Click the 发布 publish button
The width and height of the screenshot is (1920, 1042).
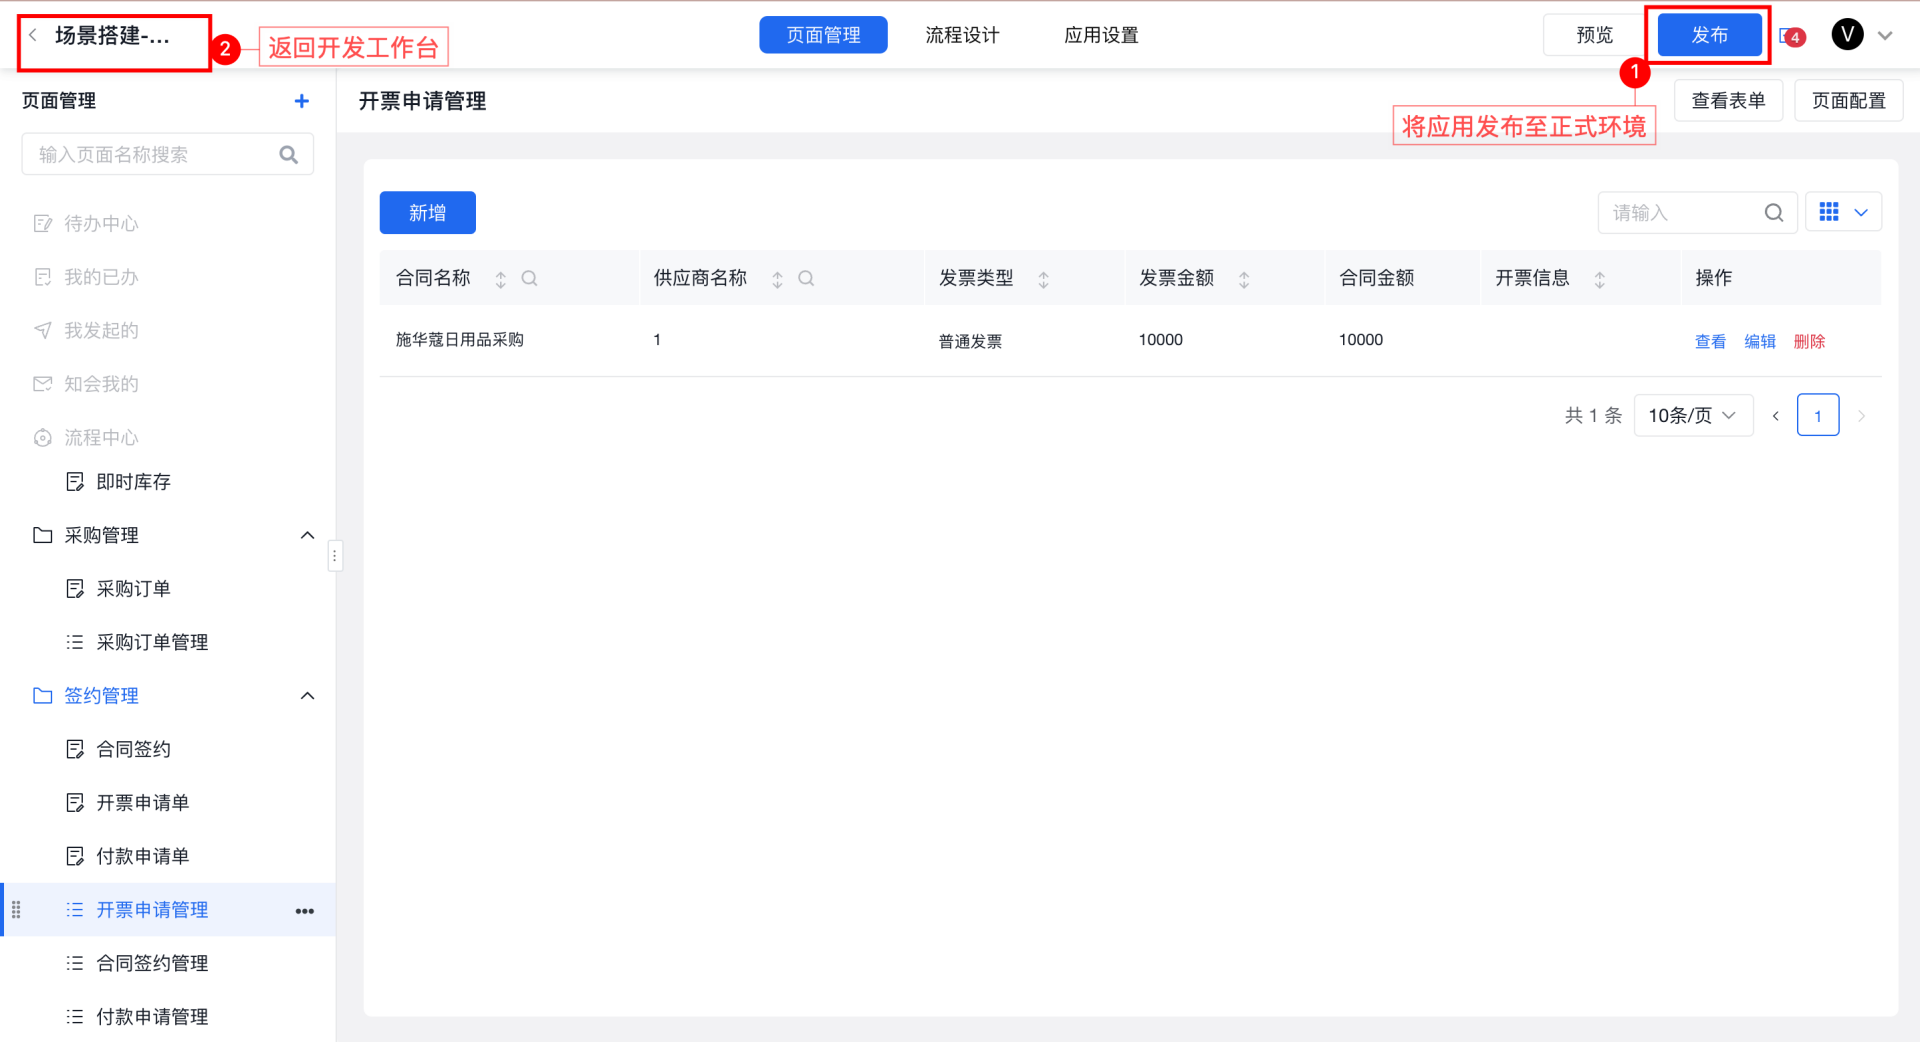click(1709, 36)
